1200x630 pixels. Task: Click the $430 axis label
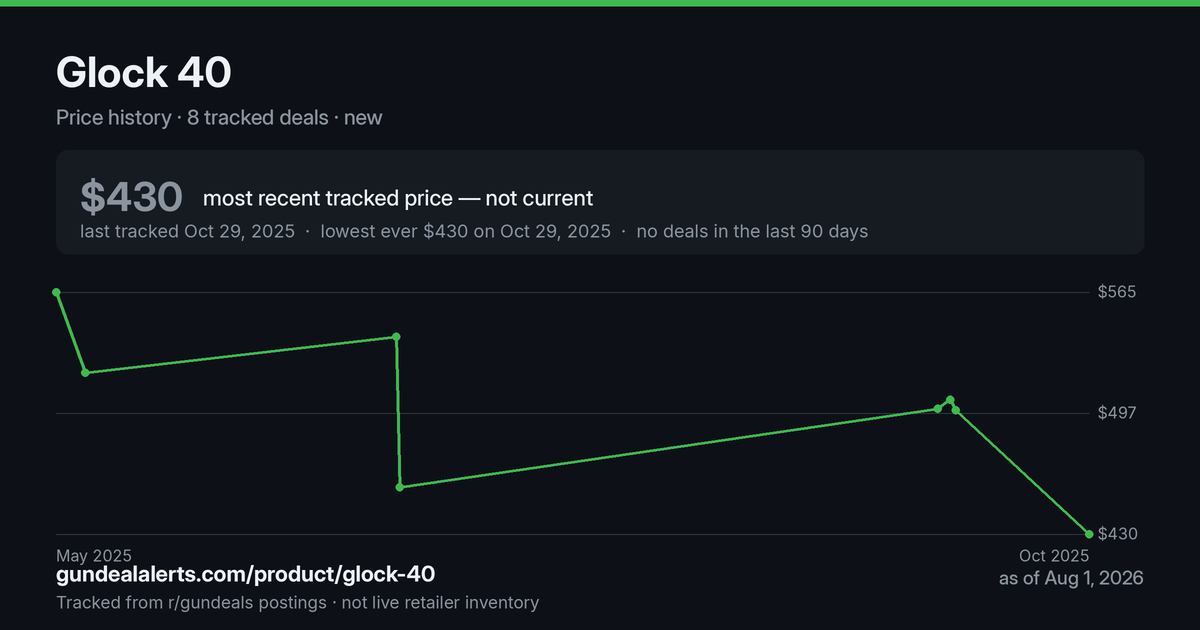coord(1117,534)
